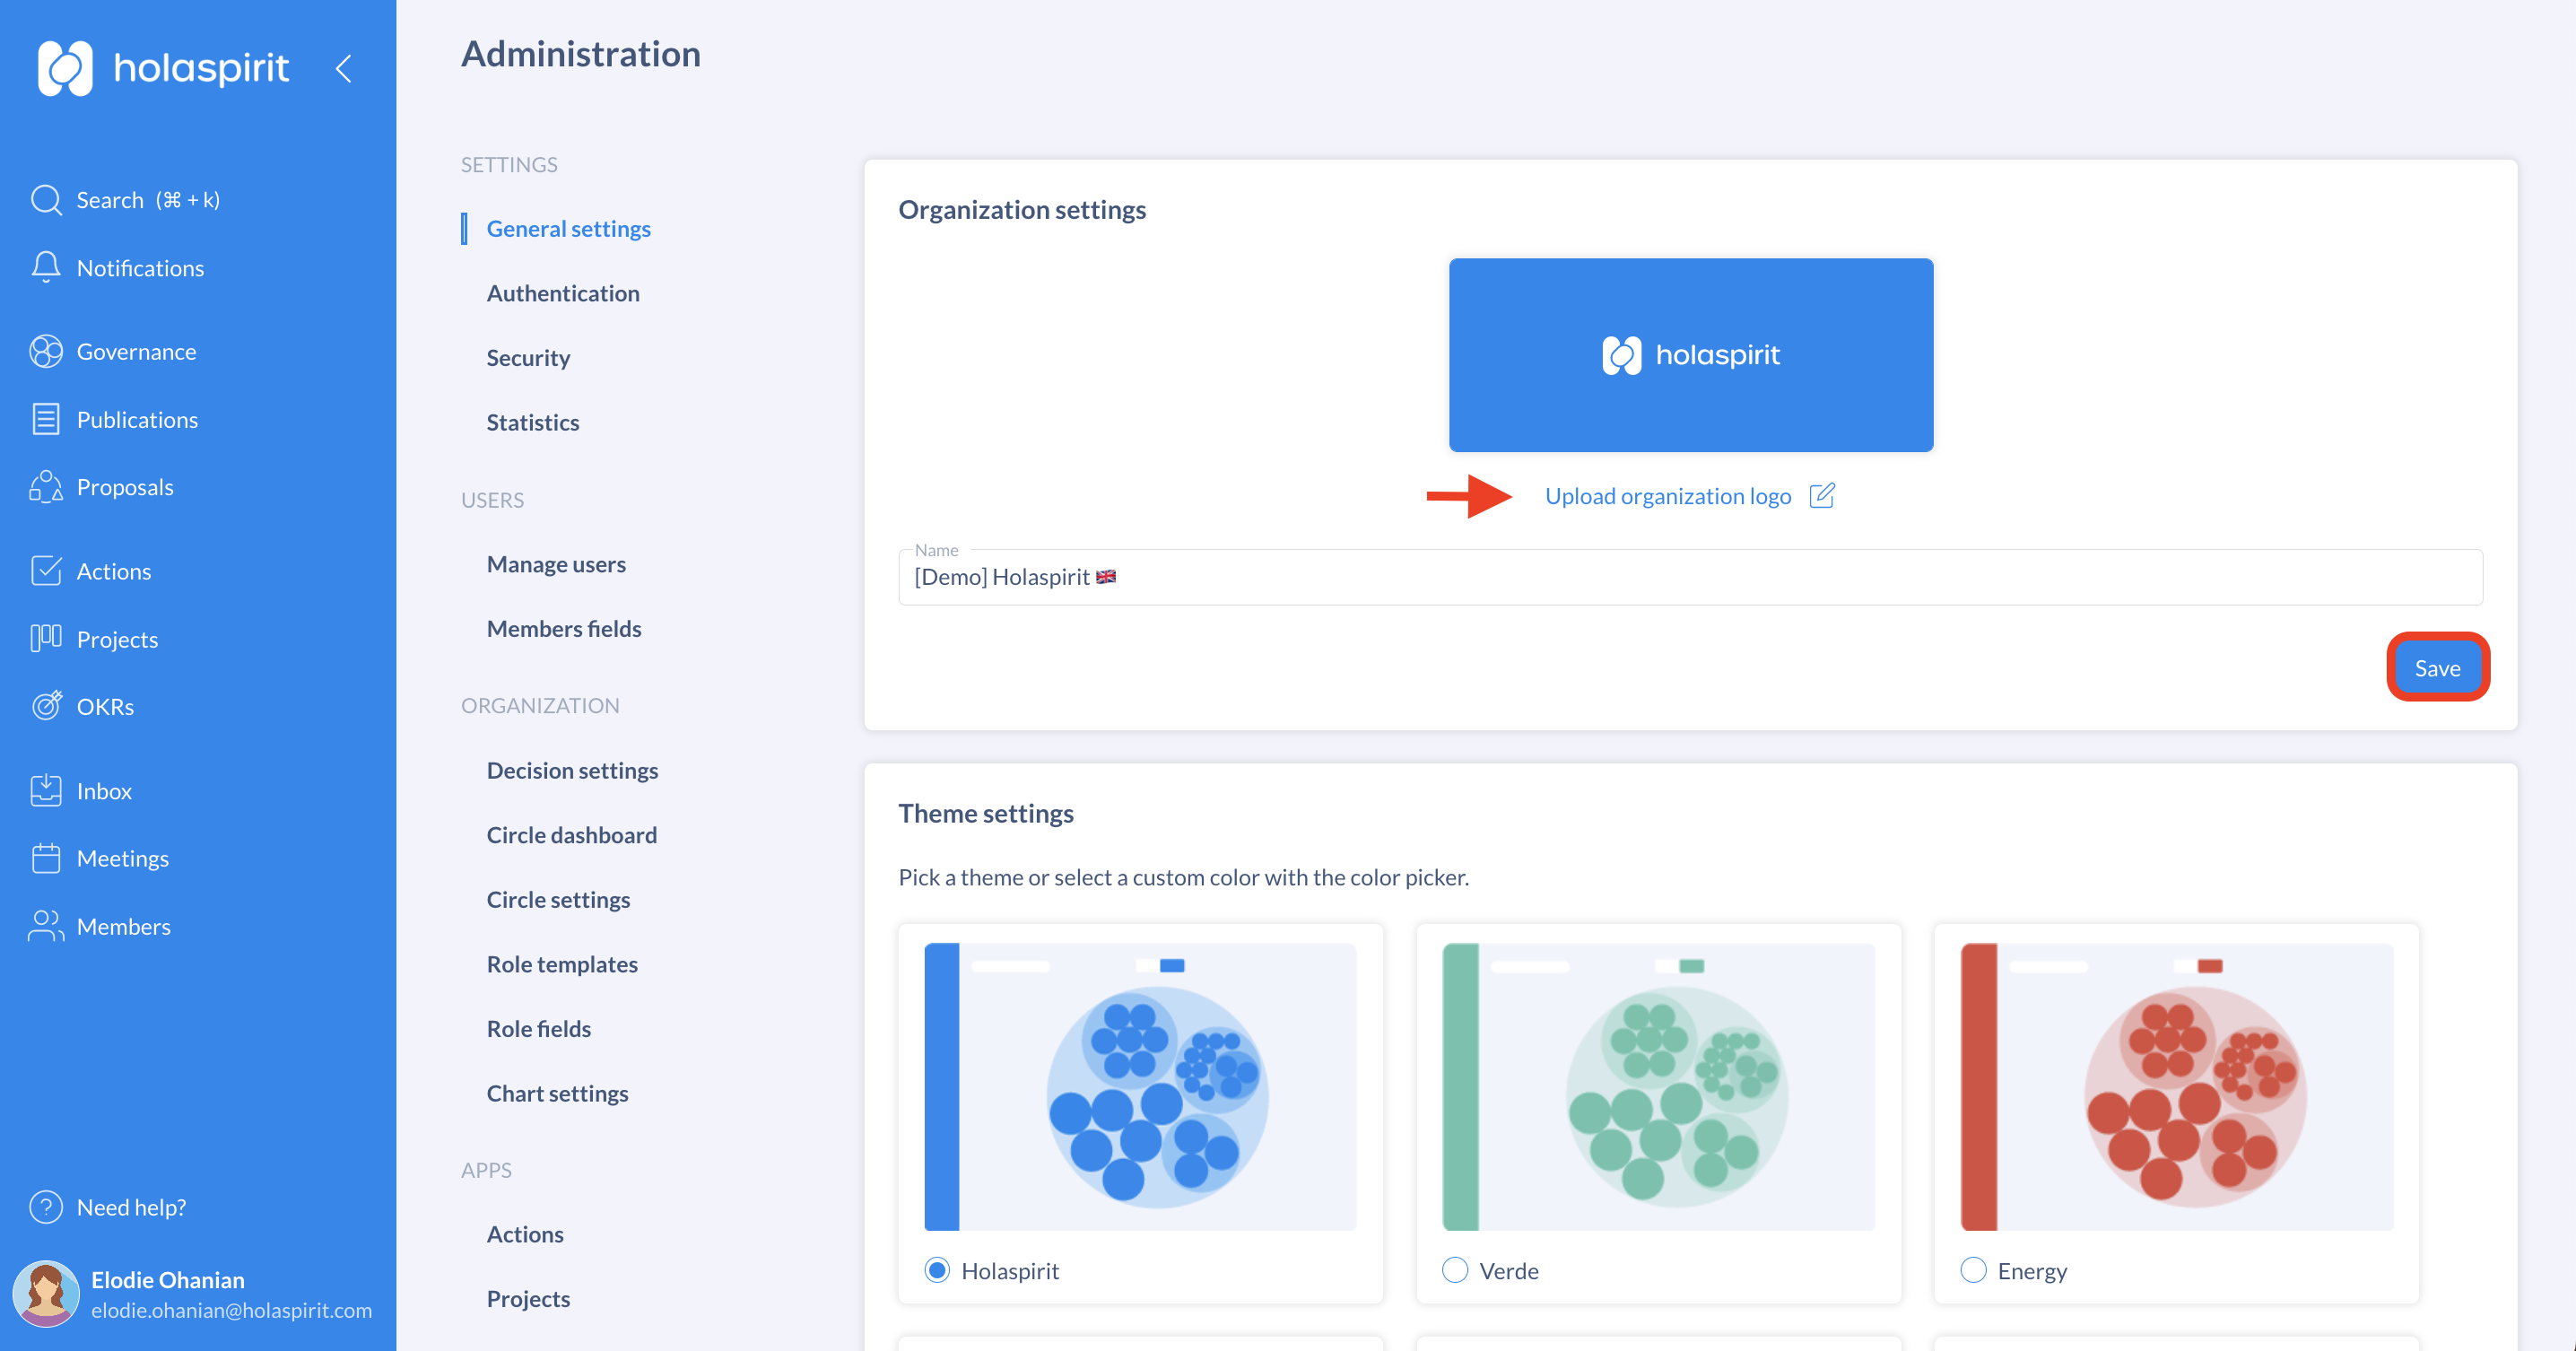
Task: Open Circle dashboard settings
Action: (572, 835)
